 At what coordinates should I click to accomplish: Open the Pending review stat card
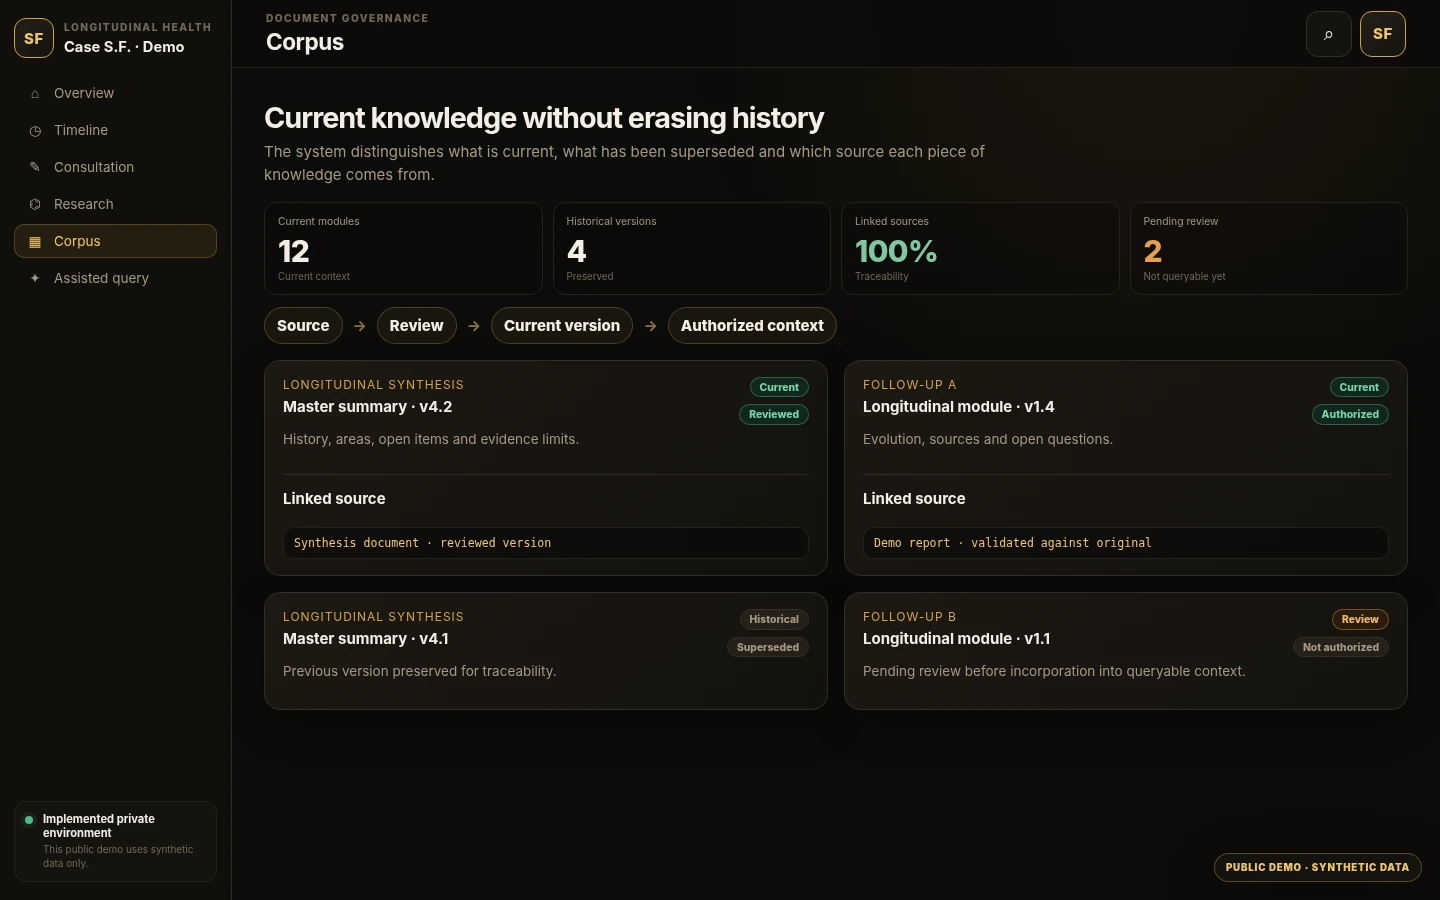pyautogui.click(x=1268, y=249)
